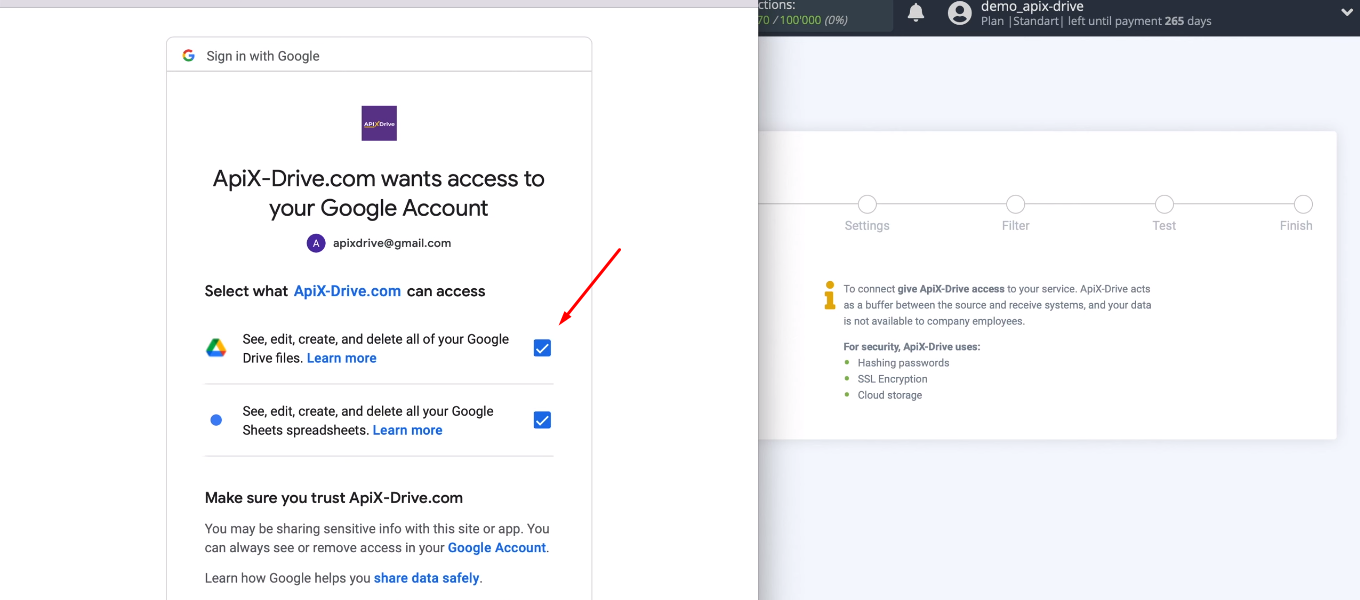Image resolution: width=1360 pixels, height=600 pixels.
Task: Click the apixdrive@gmail.com account avatar
Action: point(315,243)
